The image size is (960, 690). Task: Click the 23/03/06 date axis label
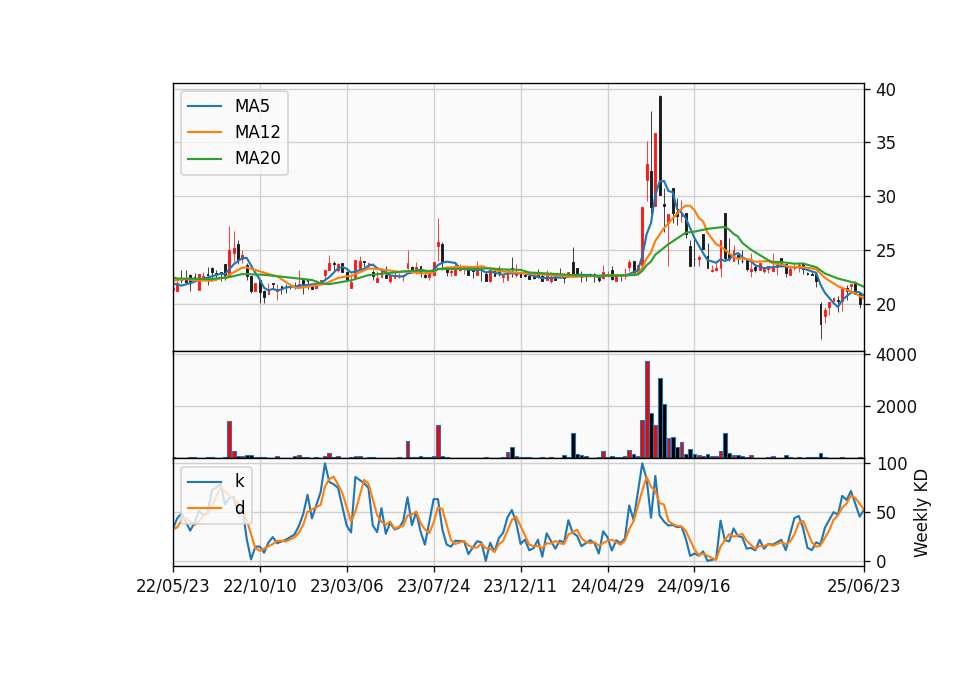(347, 586)
